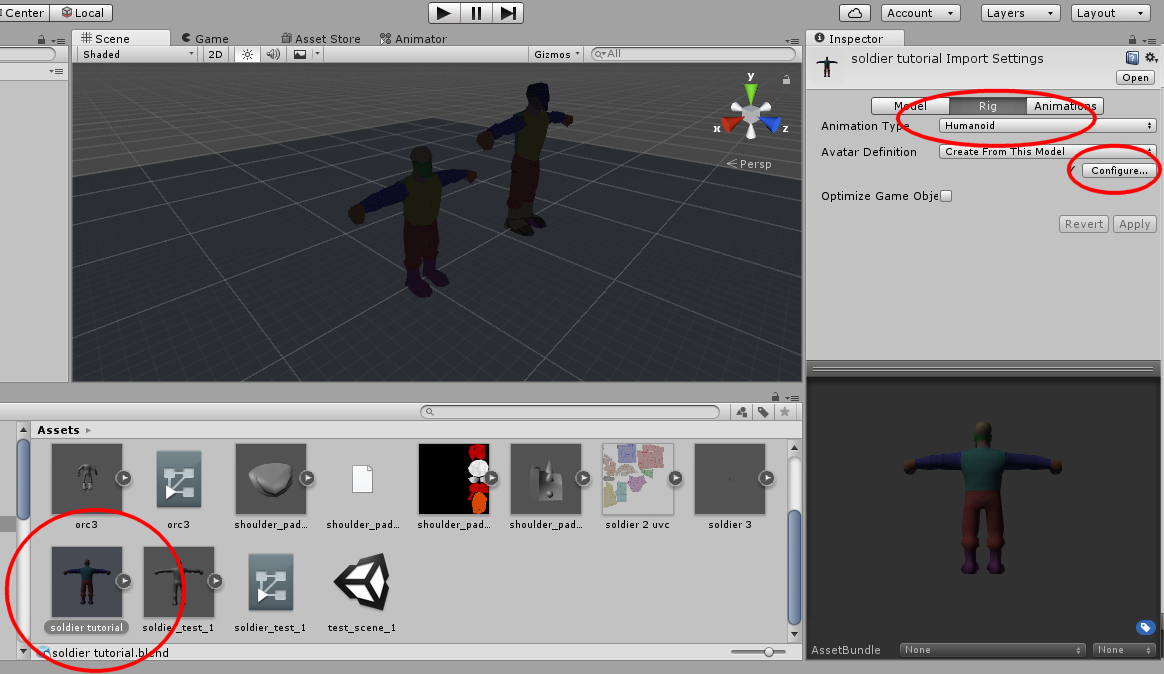
Task: Select the soldier tutorial asset
Action: [87, 582]
